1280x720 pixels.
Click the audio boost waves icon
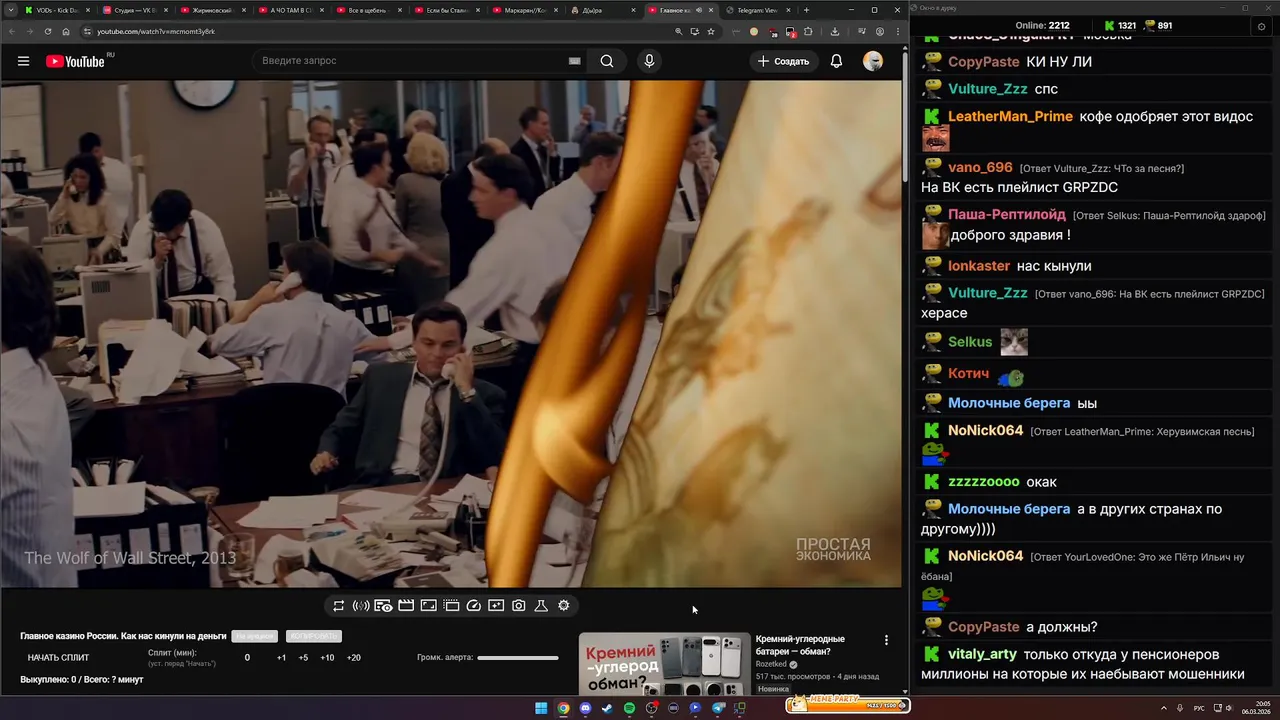361,605
